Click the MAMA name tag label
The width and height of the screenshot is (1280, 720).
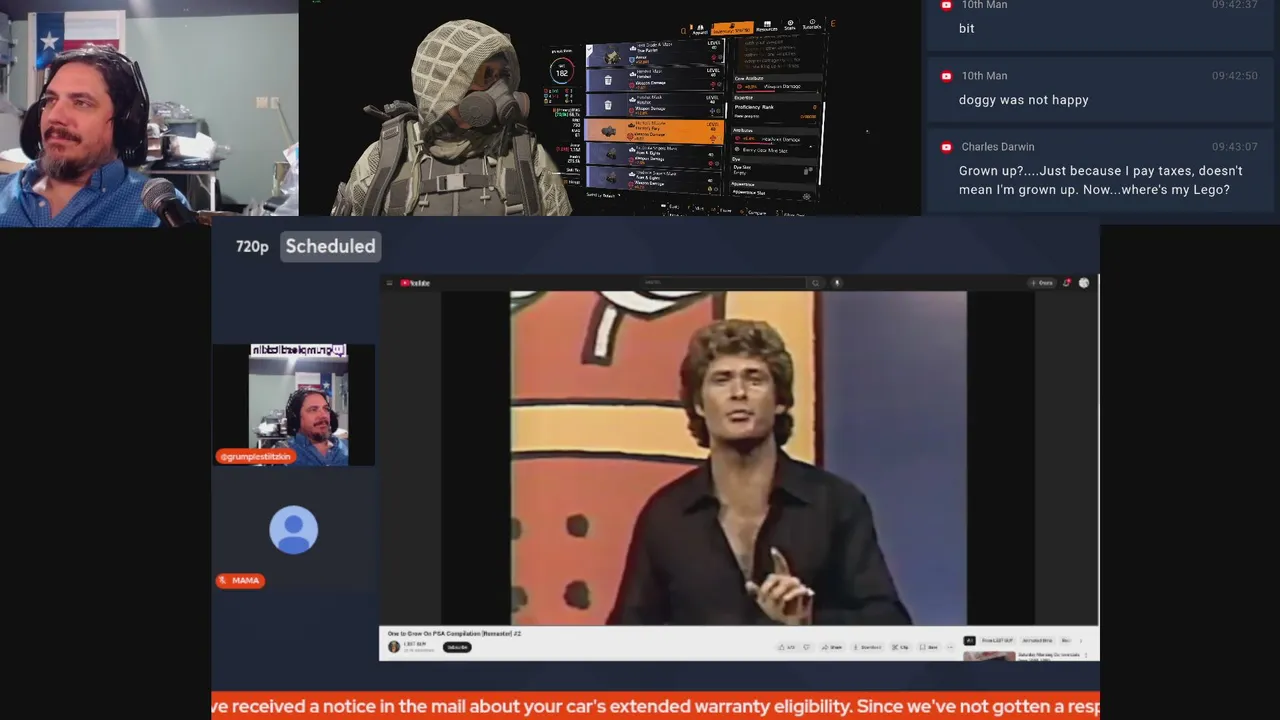(x=240, y=580)
